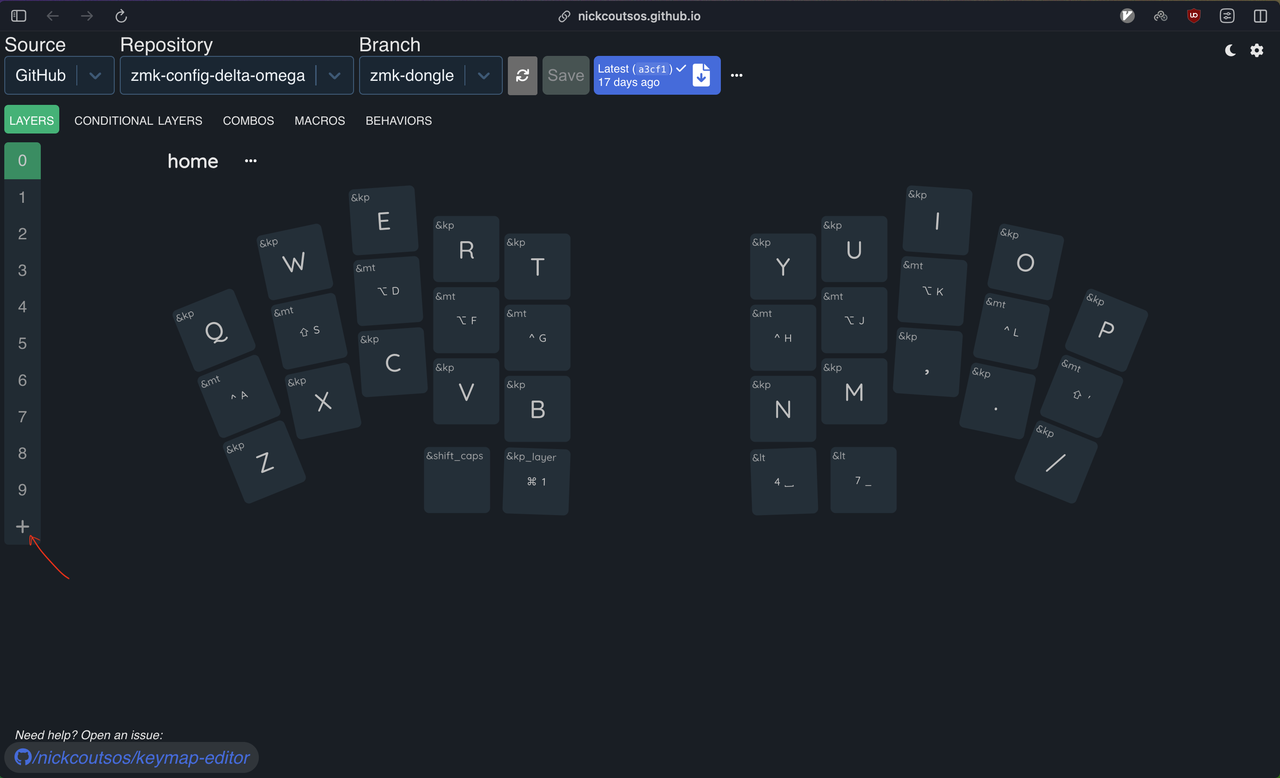The image size is (1280, 778).
Task: Open the Source GitHub dropdown
Action: pyautogui.click(x=59, y=75)
